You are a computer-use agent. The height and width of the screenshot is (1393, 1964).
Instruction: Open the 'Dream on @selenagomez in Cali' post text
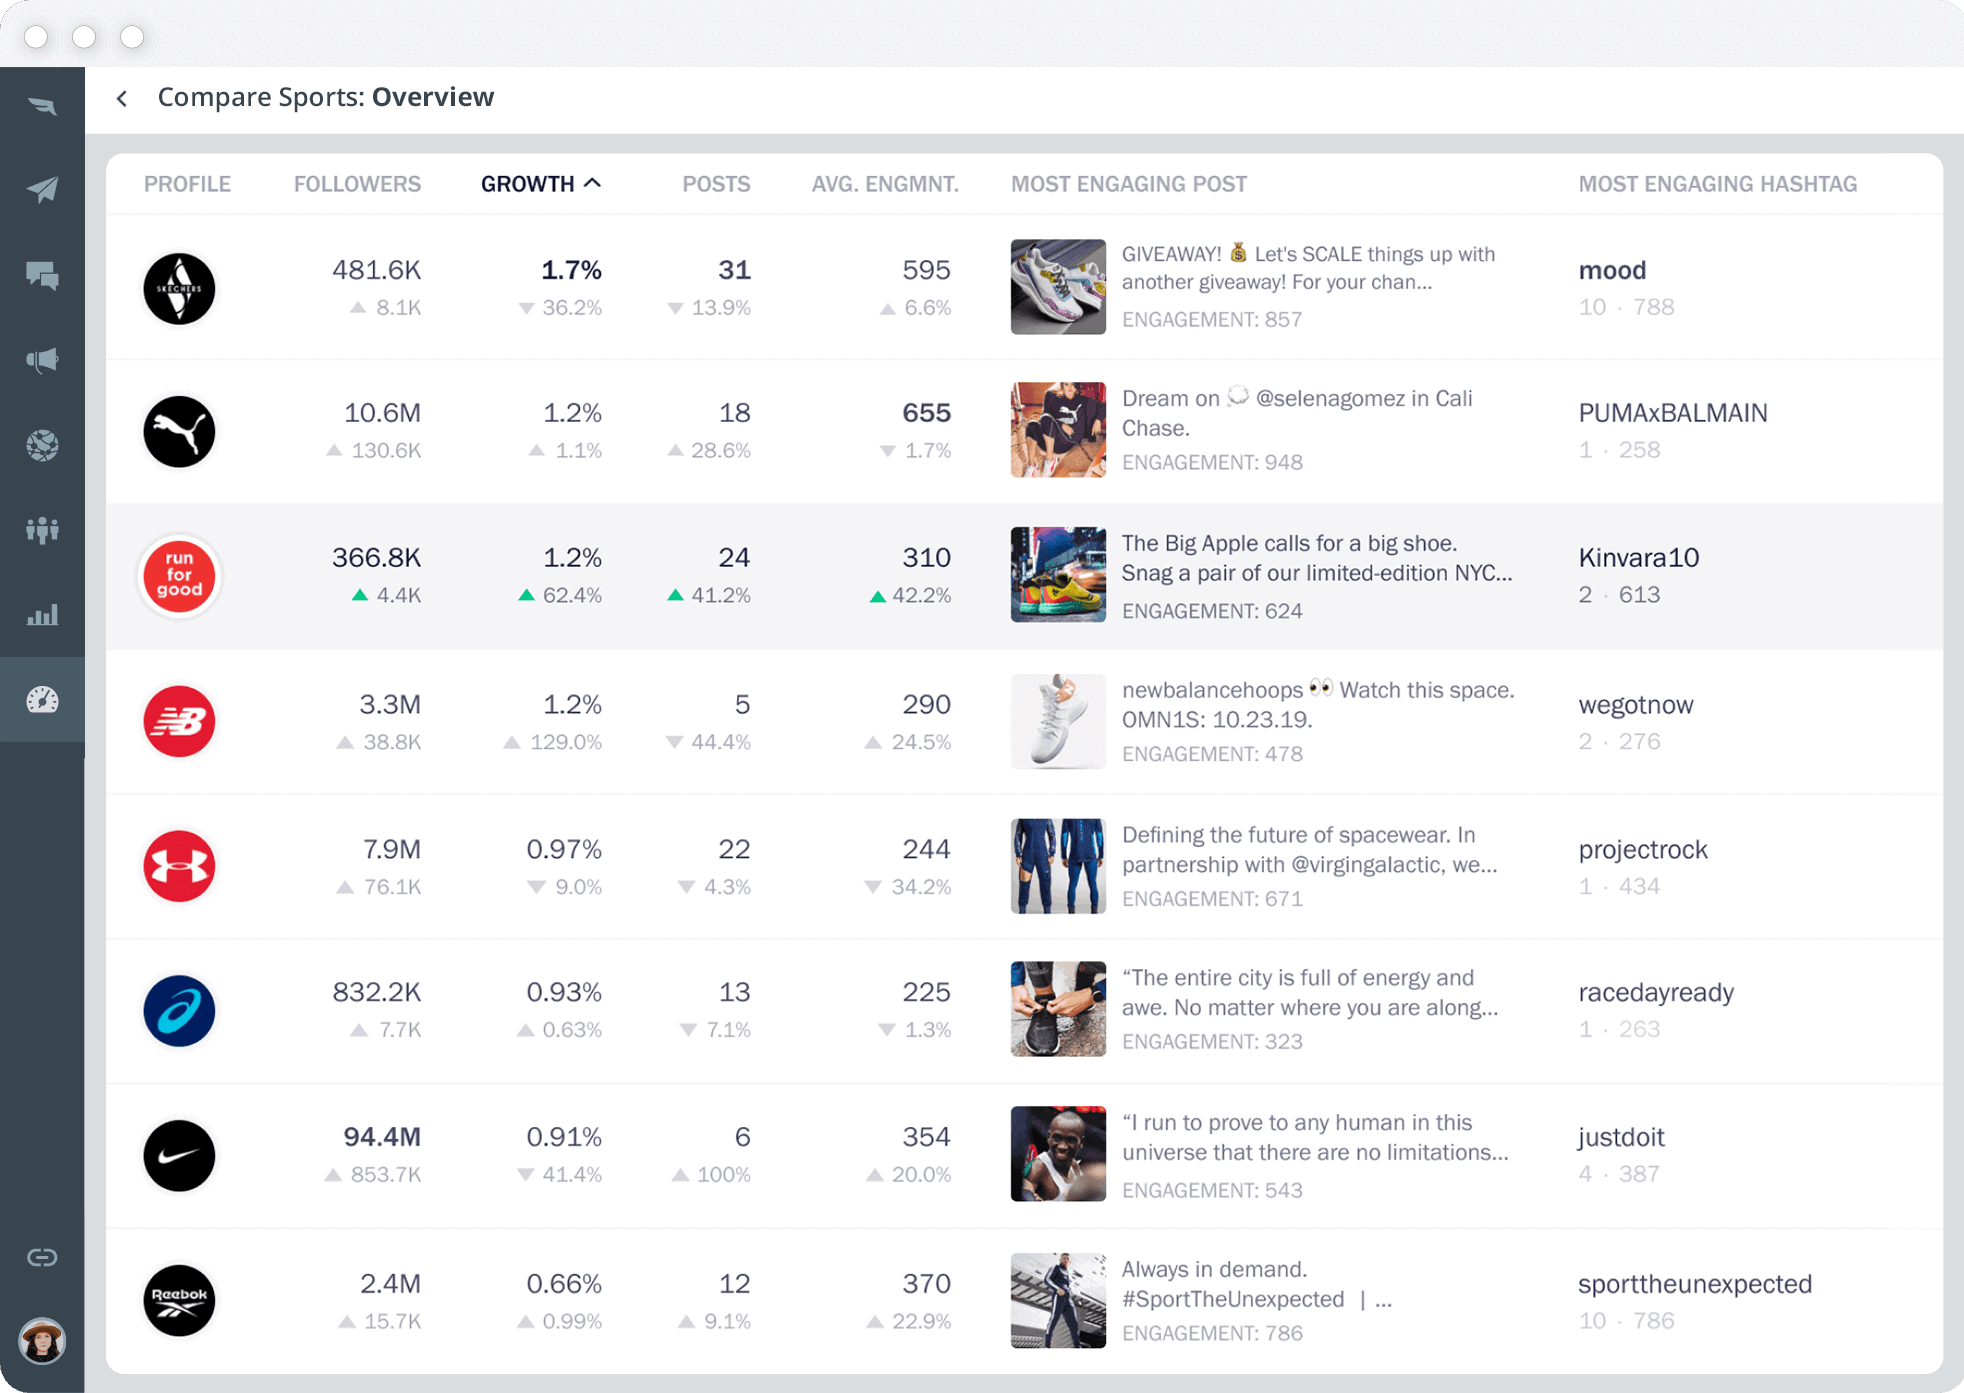1297,413
